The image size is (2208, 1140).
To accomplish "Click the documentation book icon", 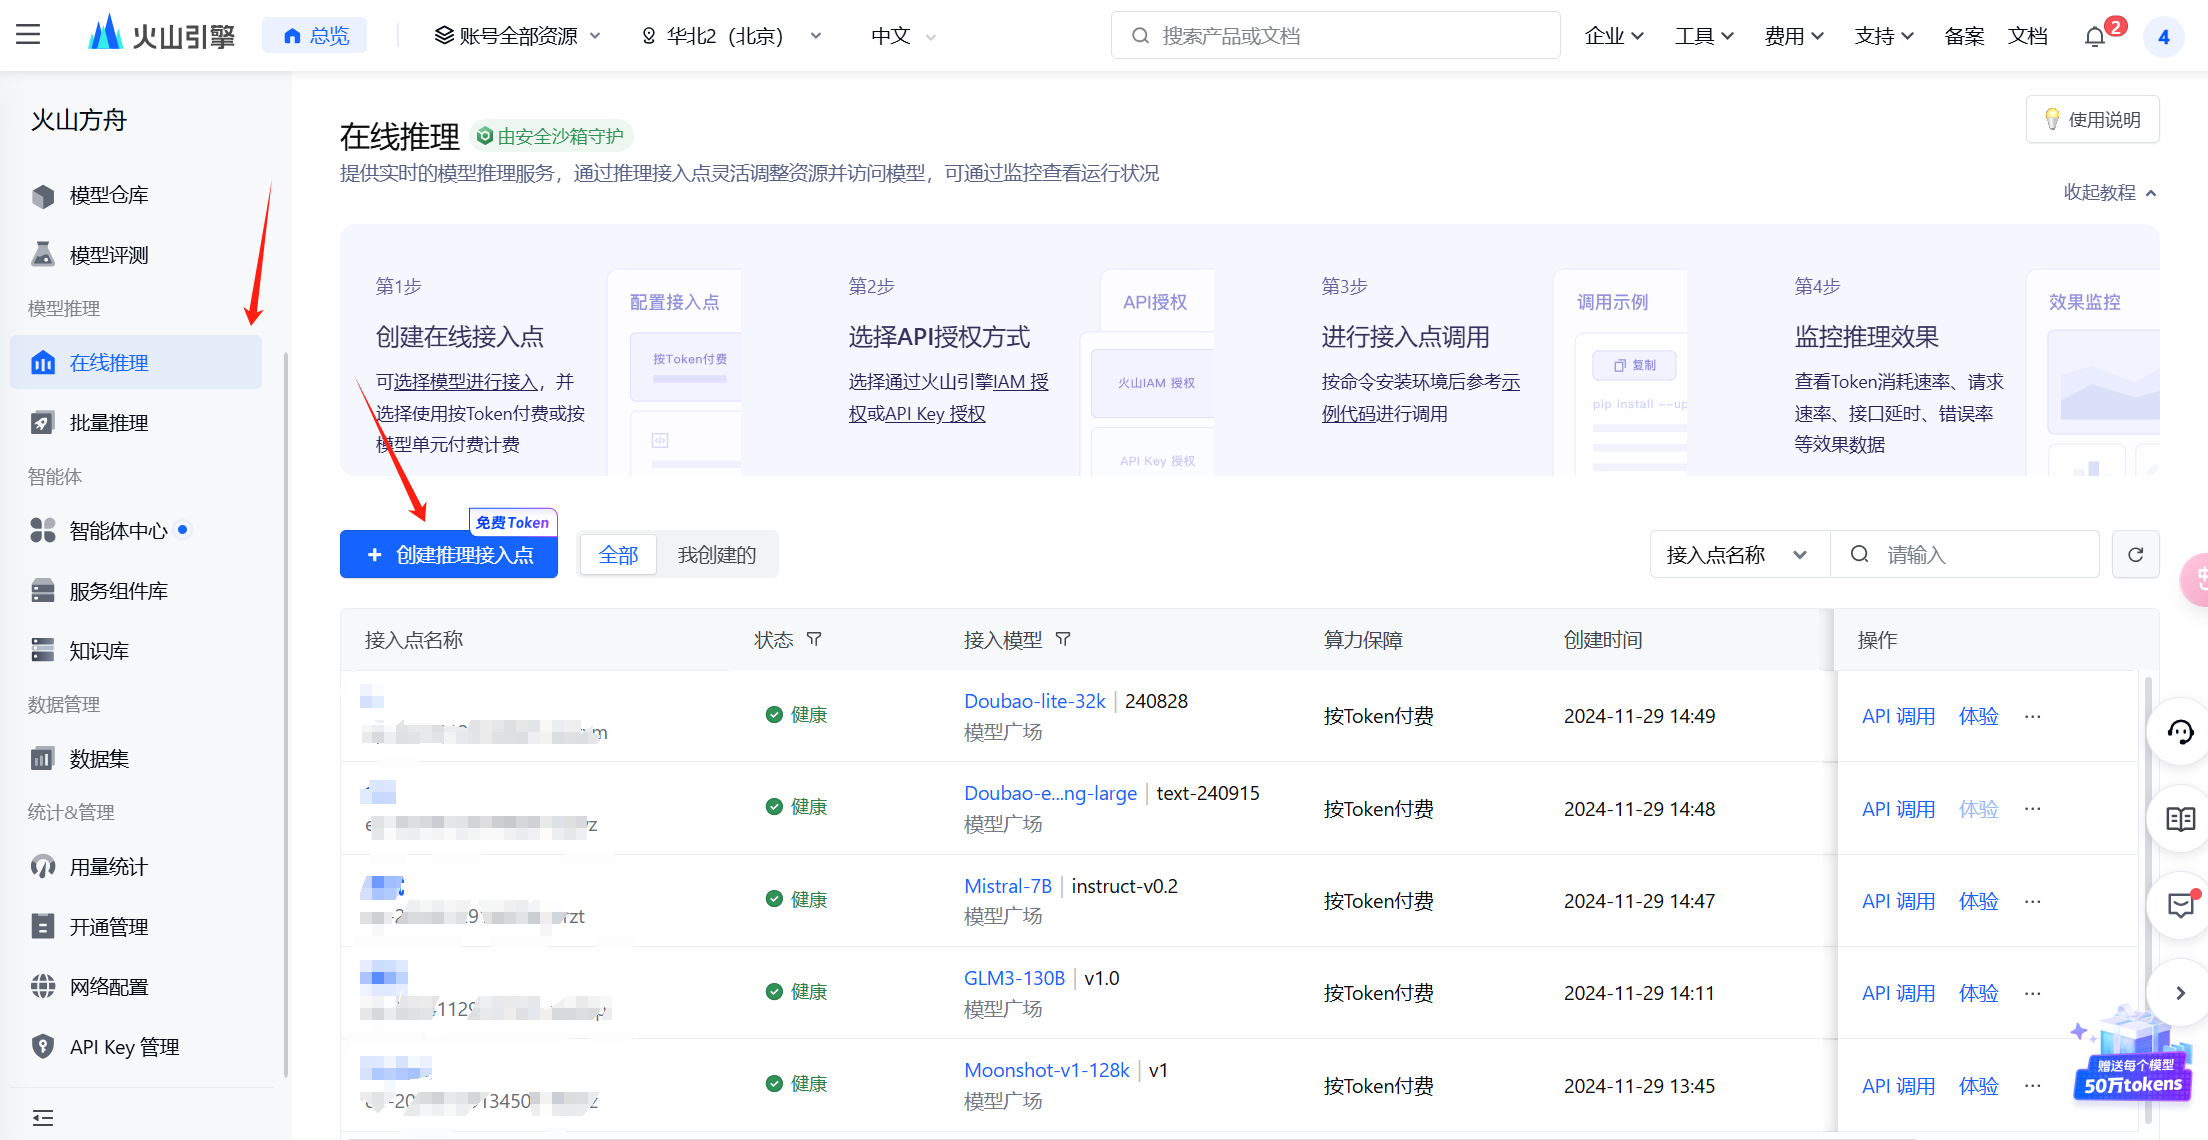I will point(2180,820).
